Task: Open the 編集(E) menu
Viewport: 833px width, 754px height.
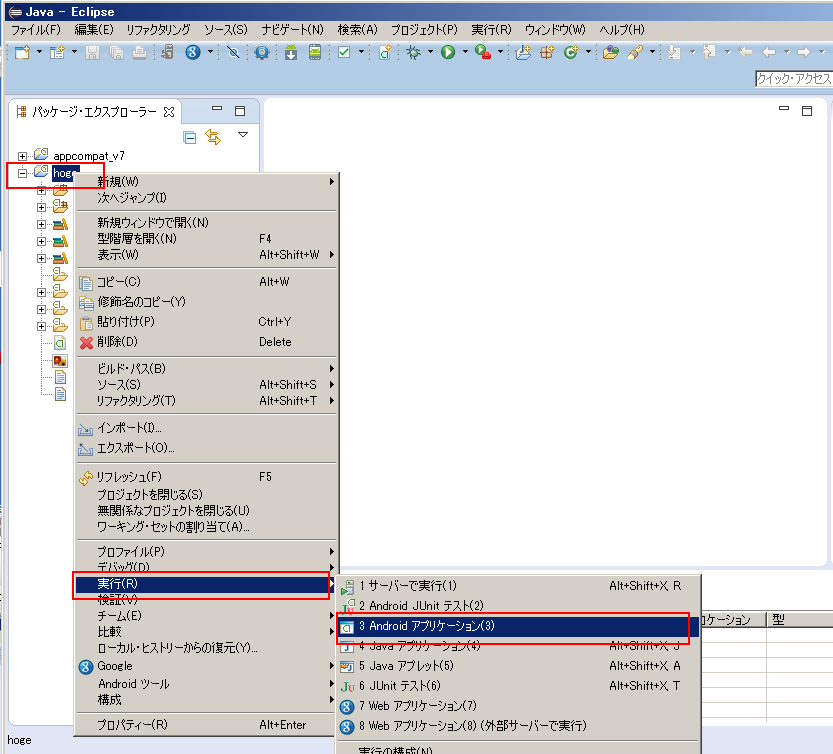Action: tap(94, 30)
